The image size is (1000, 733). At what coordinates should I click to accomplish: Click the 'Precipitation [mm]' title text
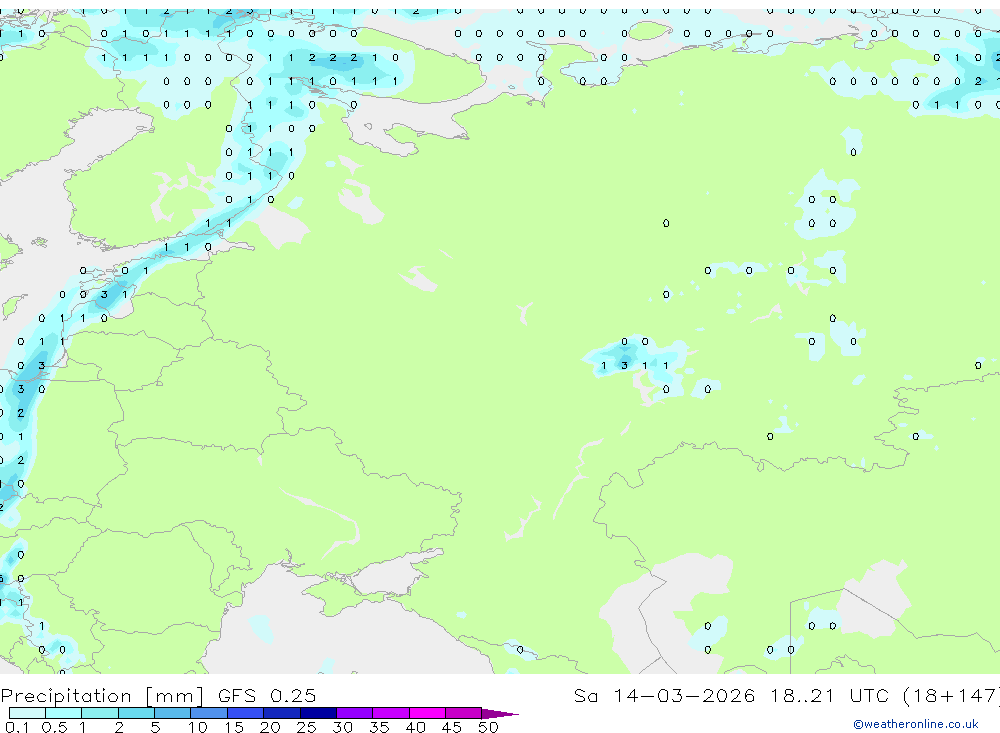[x=102, y=695]
